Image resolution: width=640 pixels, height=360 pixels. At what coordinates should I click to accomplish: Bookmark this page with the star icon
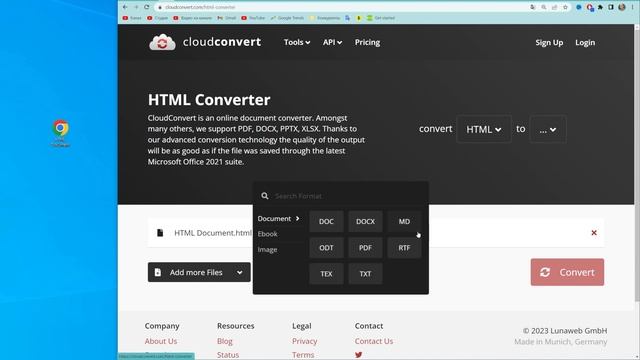565,7
